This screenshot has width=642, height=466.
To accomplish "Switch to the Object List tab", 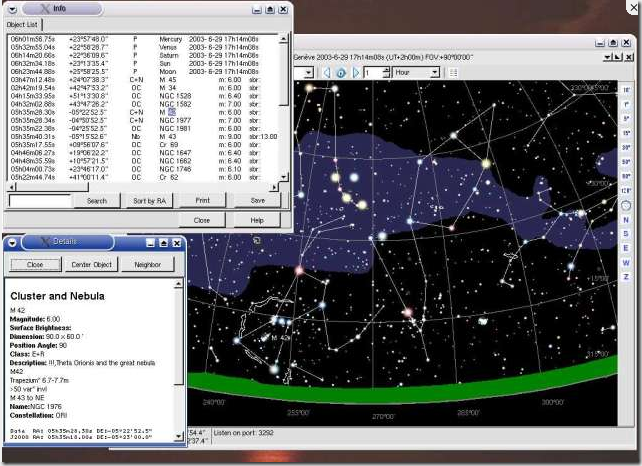I will [22, 25].
